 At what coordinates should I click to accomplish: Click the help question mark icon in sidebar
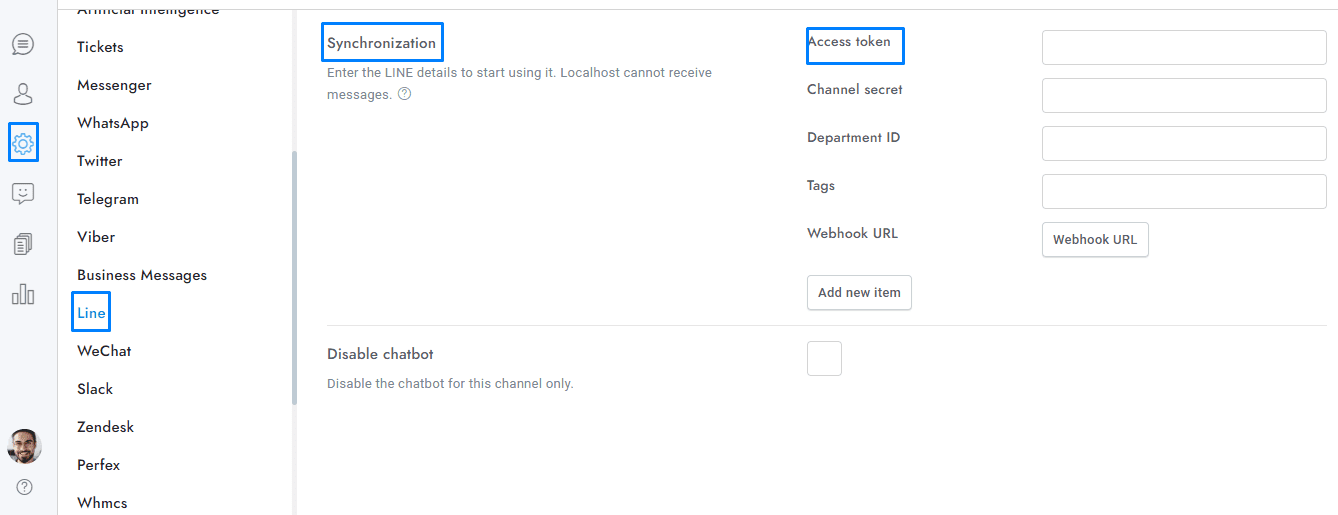[24, 487]
